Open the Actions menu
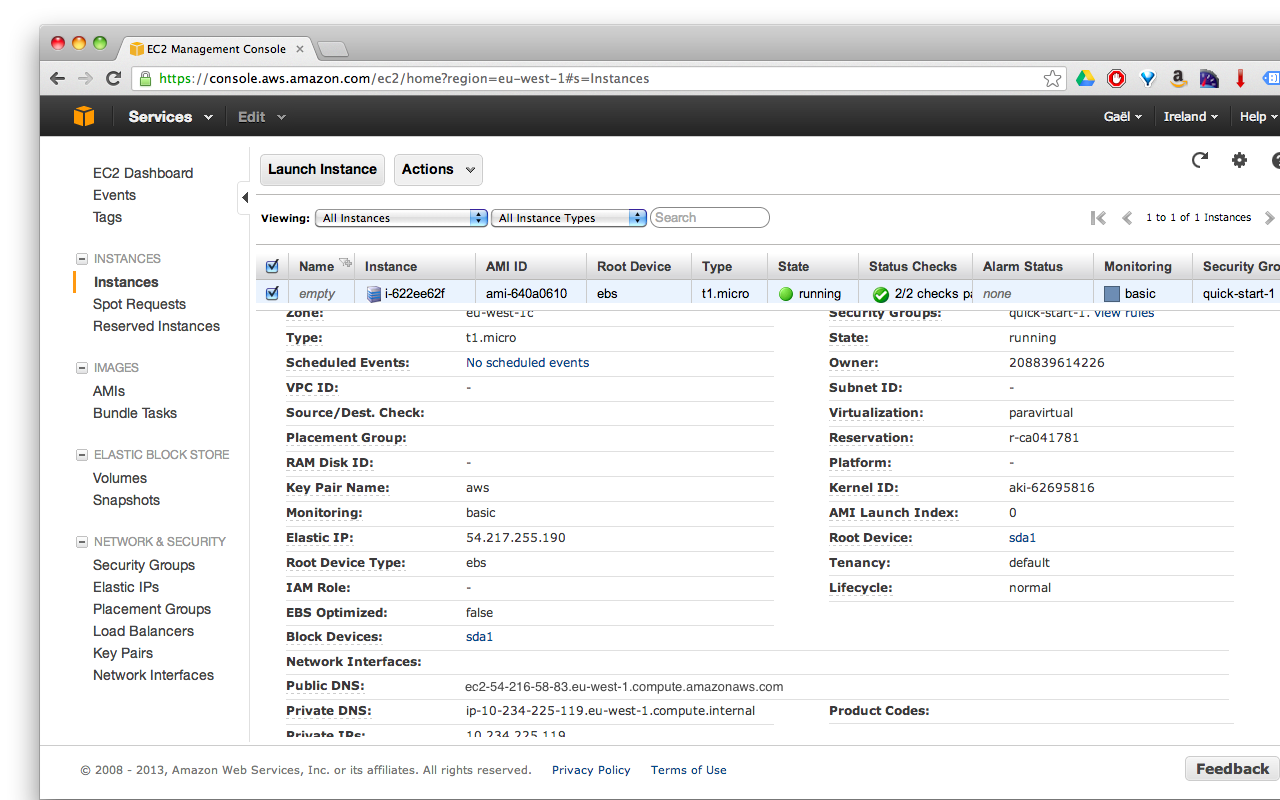Image resolution: width=1280 pixels, height=800 pixels. 438,170
